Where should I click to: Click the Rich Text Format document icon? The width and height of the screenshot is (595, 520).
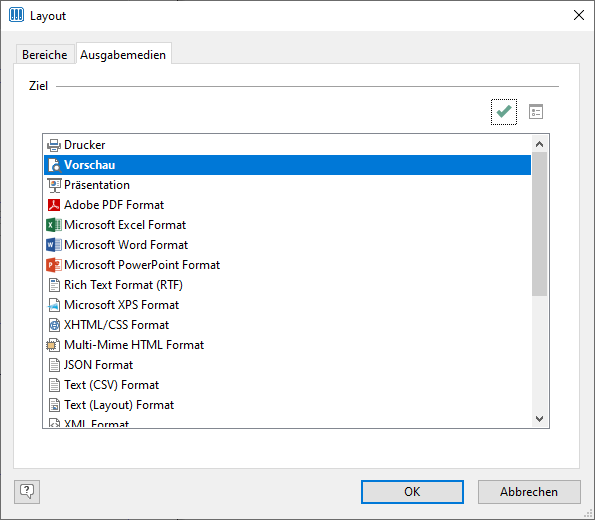(x=54, y=285)
